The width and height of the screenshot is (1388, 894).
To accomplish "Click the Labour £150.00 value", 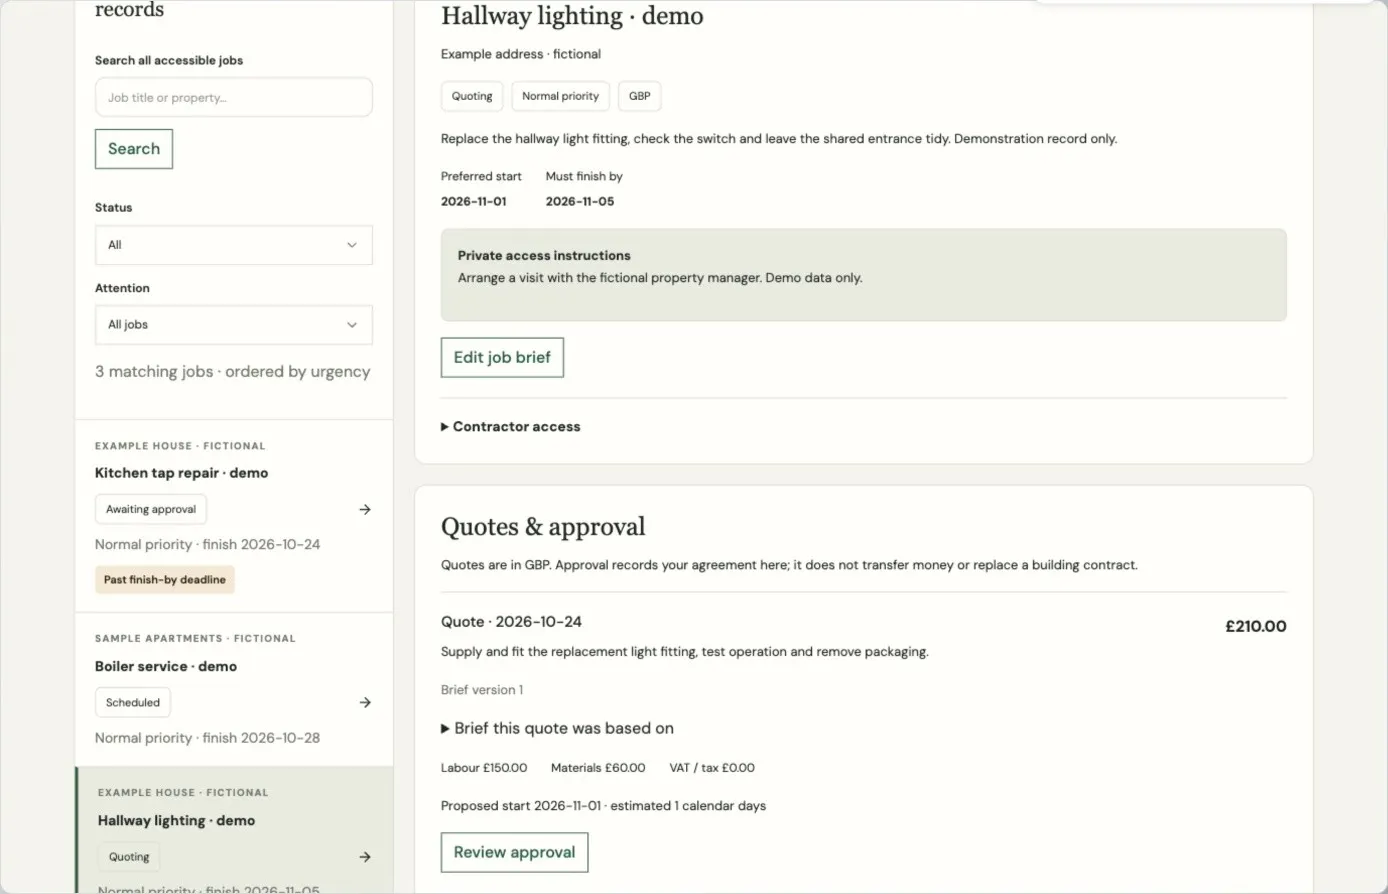I will tap(484, 768).
